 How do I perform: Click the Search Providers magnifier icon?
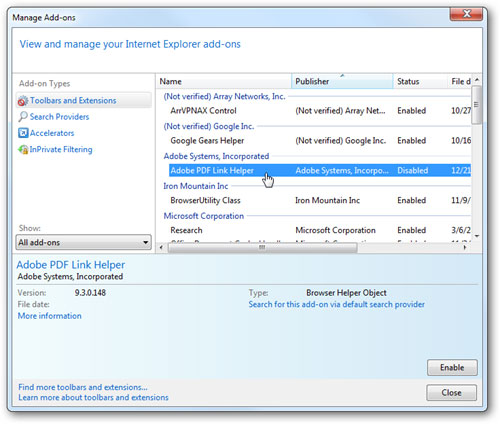(x=23, y=117)
